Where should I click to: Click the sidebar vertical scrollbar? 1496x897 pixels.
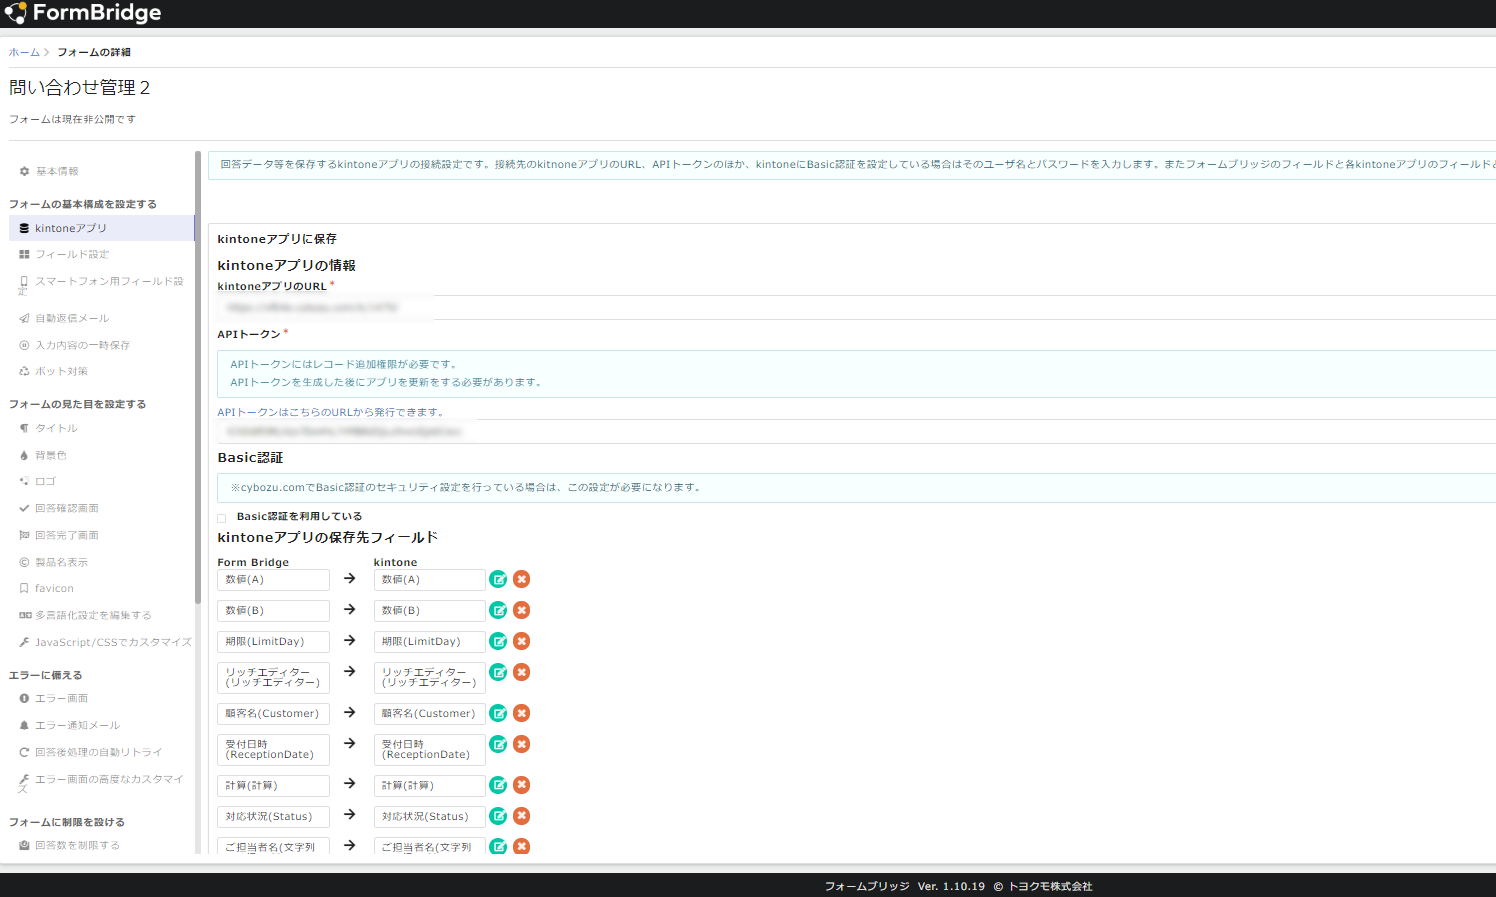click(198, 375)
